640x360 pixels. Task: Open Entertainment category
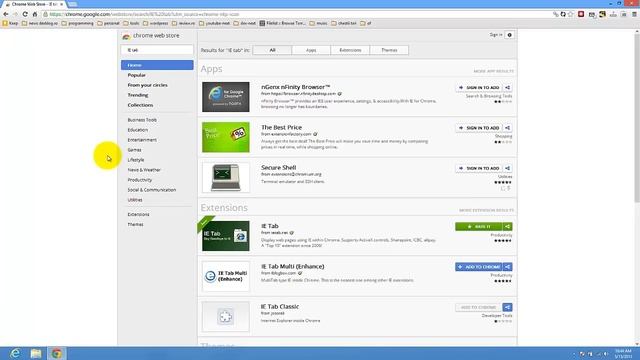pyautogui.click(x=142, y=140)
